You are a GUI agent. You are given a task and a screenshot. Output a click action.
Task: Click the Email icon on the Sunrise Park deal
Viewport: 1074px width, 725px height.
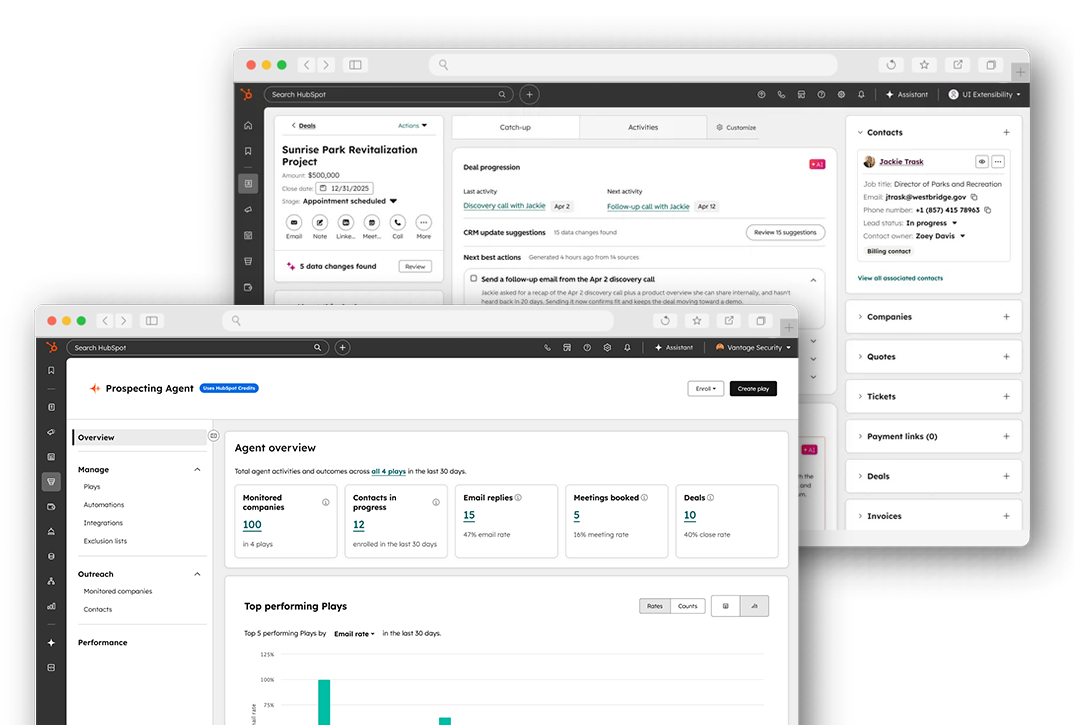[294, 223]
